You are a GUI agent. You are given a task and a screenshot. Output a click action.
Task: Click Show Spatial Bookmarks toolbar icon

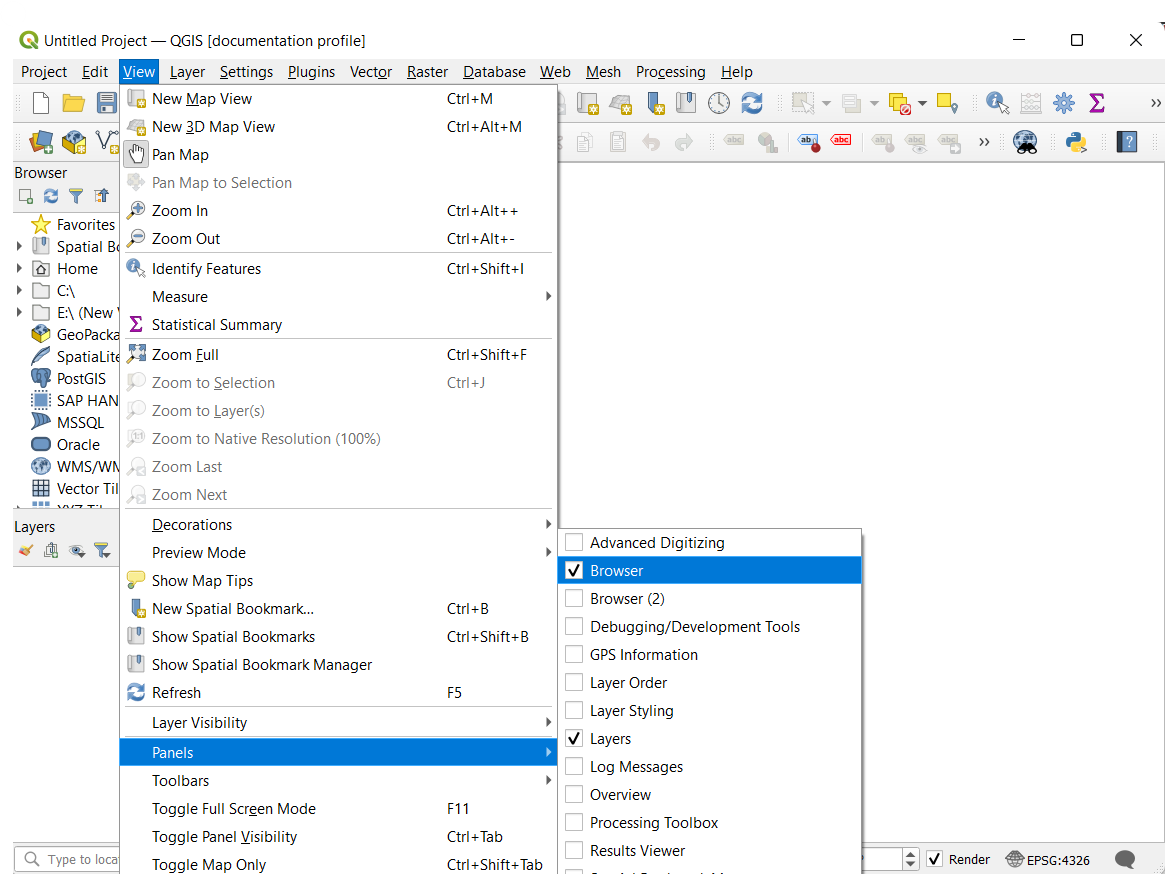click(x=686, y=103)
